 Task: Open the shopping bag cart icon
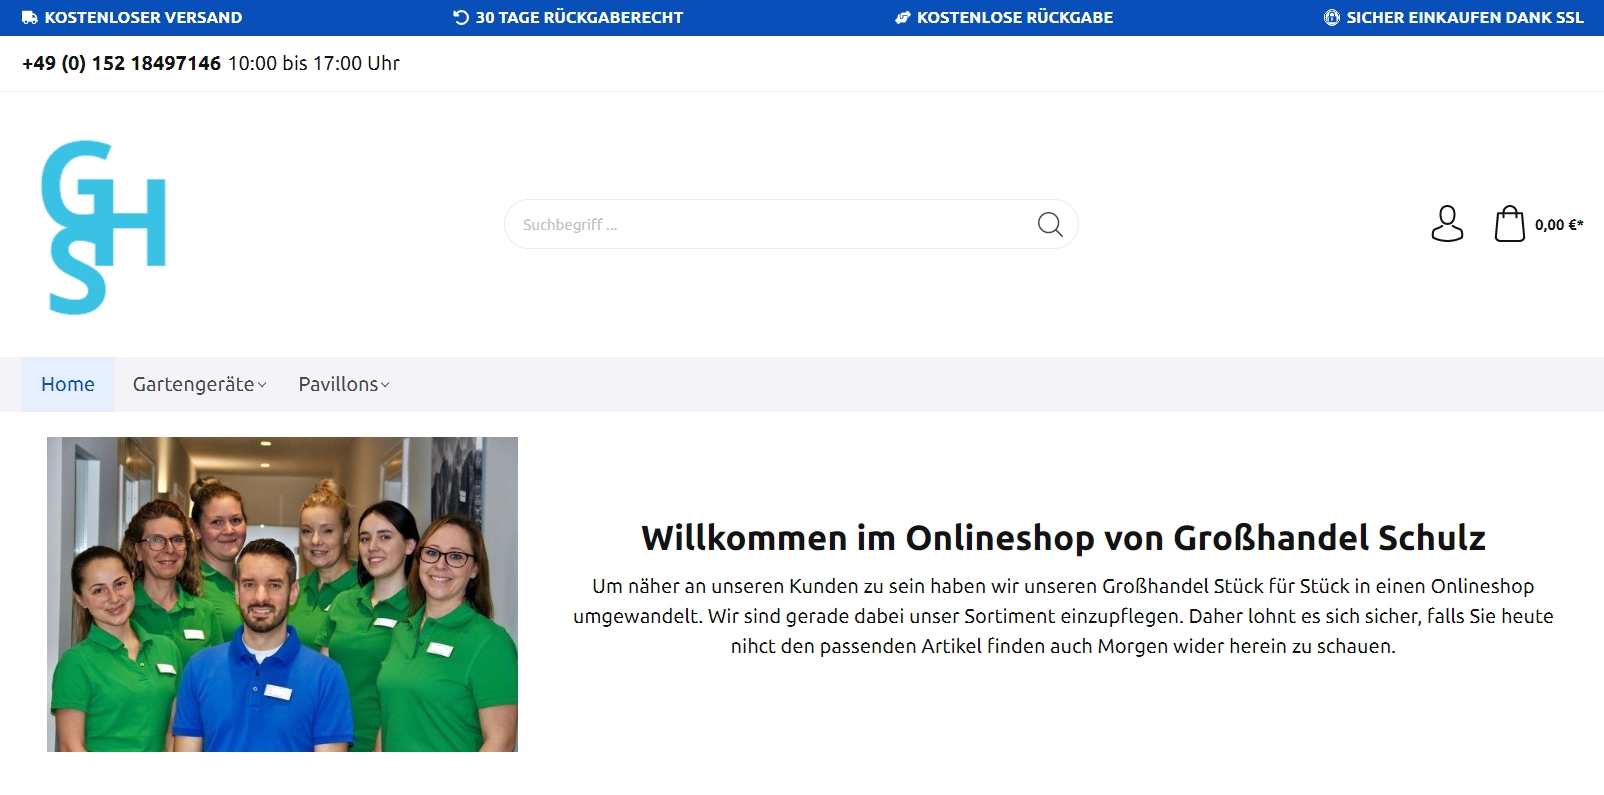tap(1510, 224)
